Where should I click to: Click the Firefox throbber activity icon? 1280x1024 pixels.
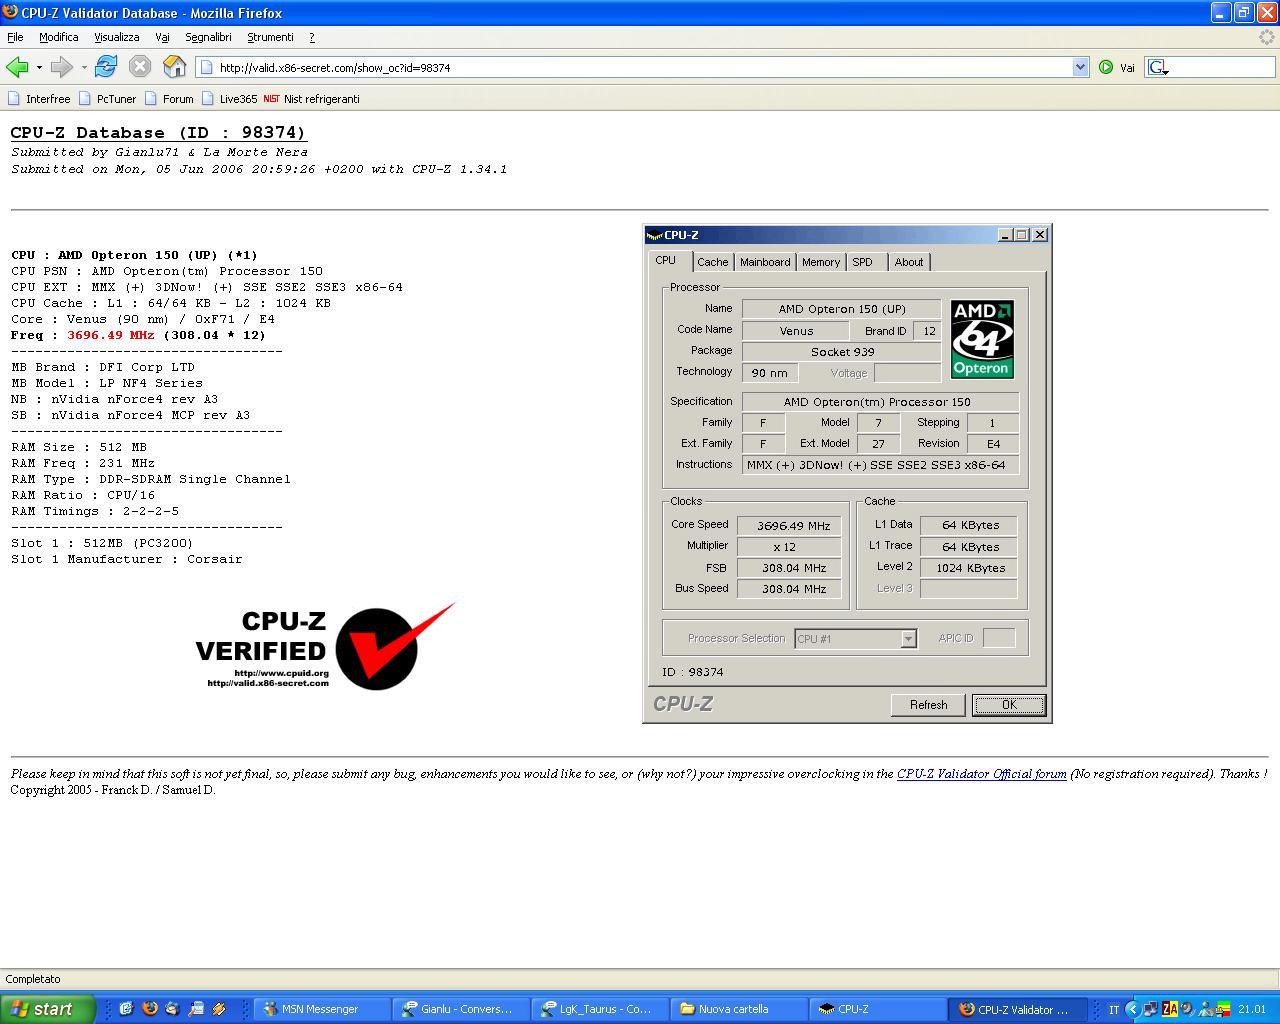[1267, 37]
